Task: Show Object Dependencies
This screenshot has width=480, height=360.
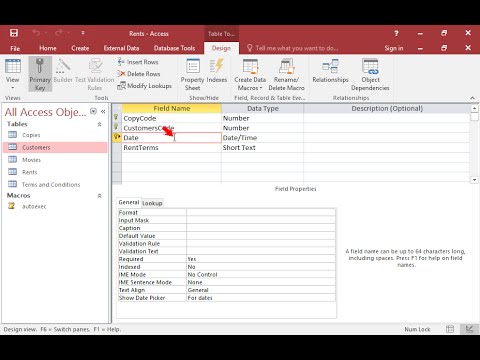Action: (370, 74)
